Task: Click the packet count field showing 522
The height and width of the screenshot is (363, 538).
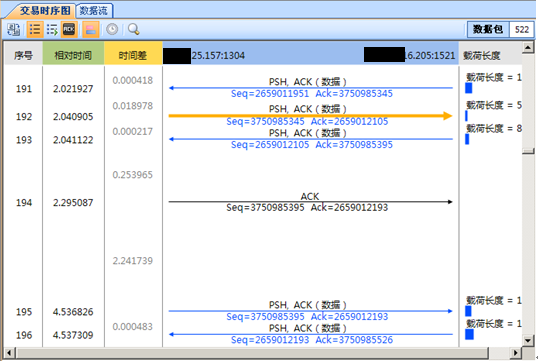Action: click(522, 30)
